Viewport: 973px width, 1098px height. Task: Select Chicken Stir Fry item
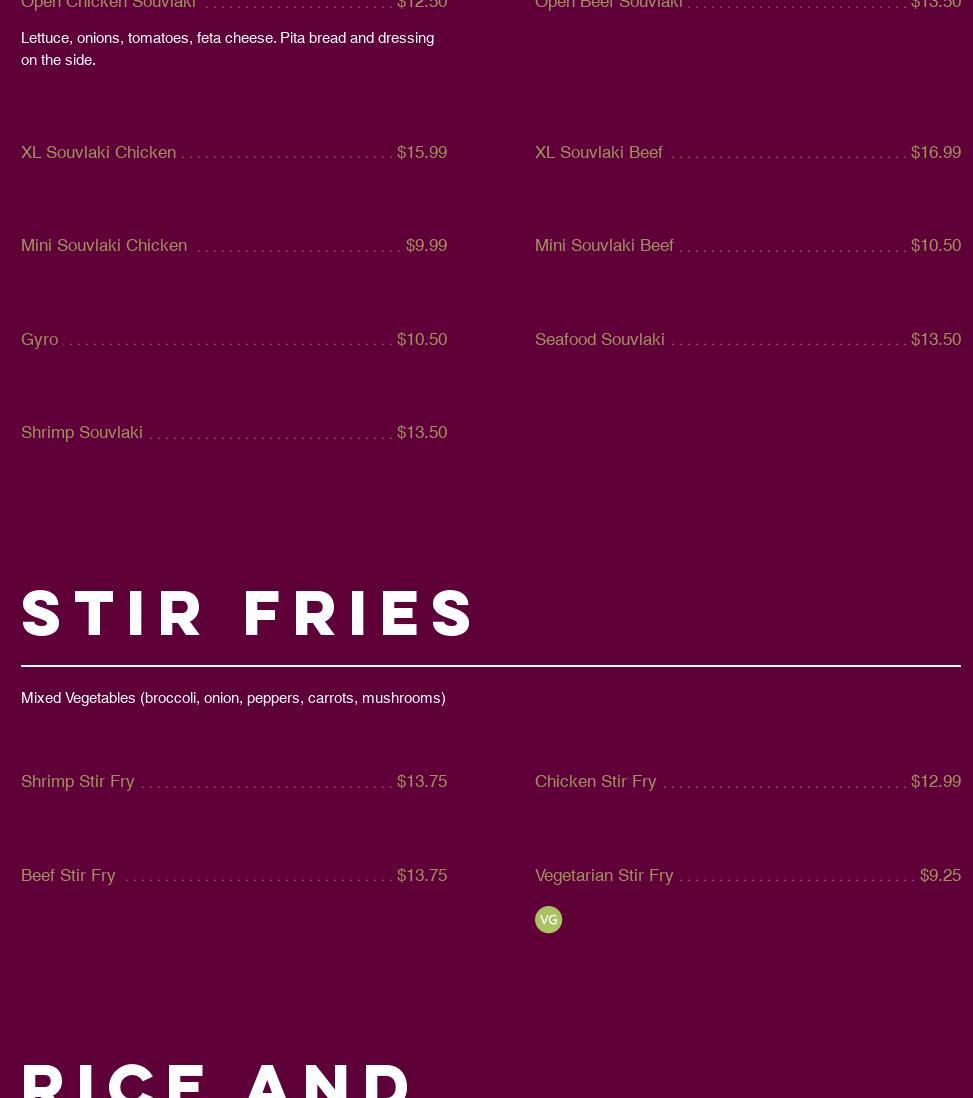[595, 781]
